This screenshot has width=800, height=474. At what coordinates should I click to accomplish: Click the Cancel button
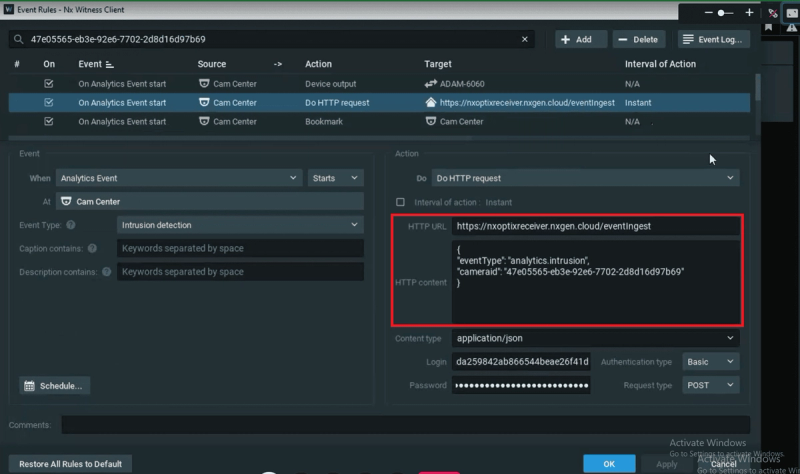(x=723, y=464)
